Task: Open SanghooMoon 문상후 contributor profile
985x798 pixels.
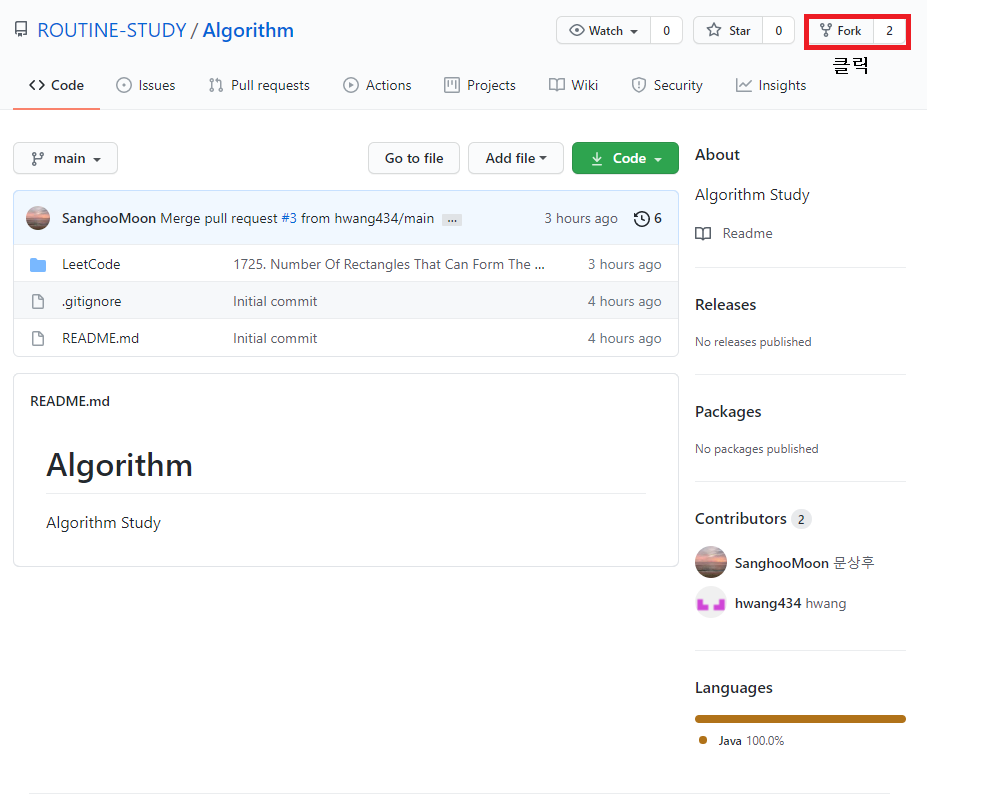Action: point(805,563)
